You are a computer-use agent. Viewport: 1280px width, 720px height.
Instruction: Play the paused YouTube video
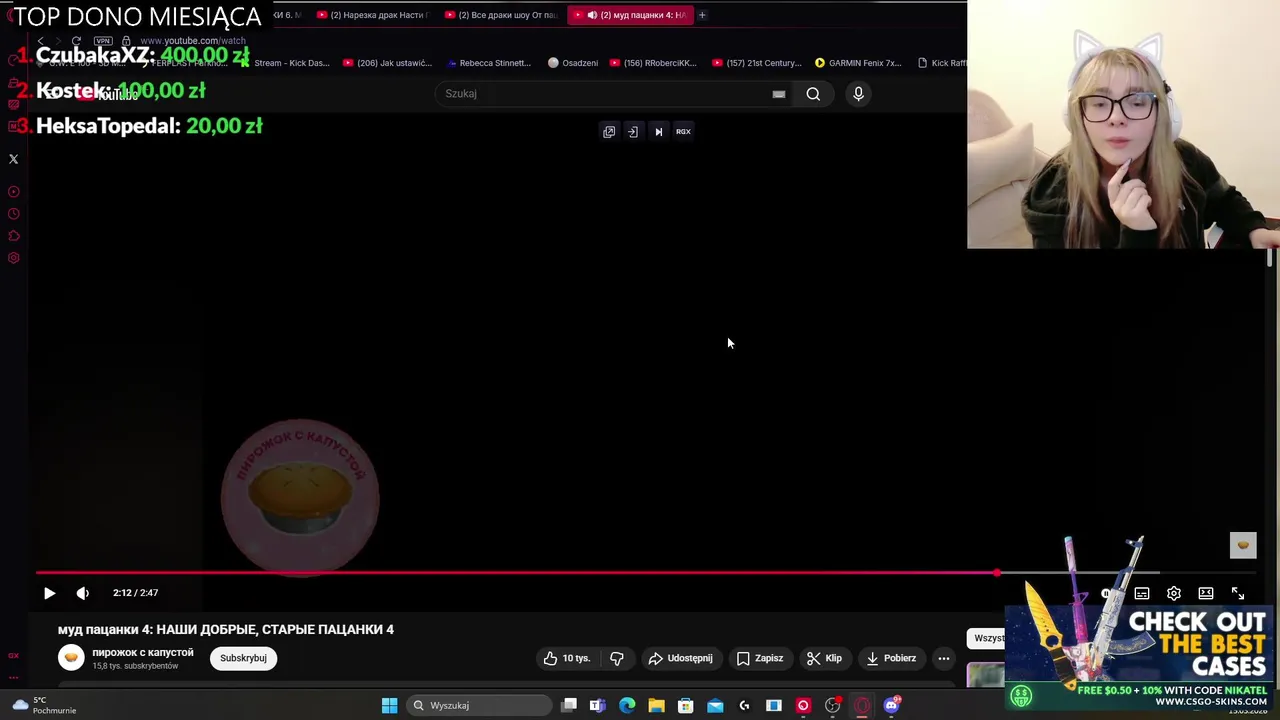point(49,593)
